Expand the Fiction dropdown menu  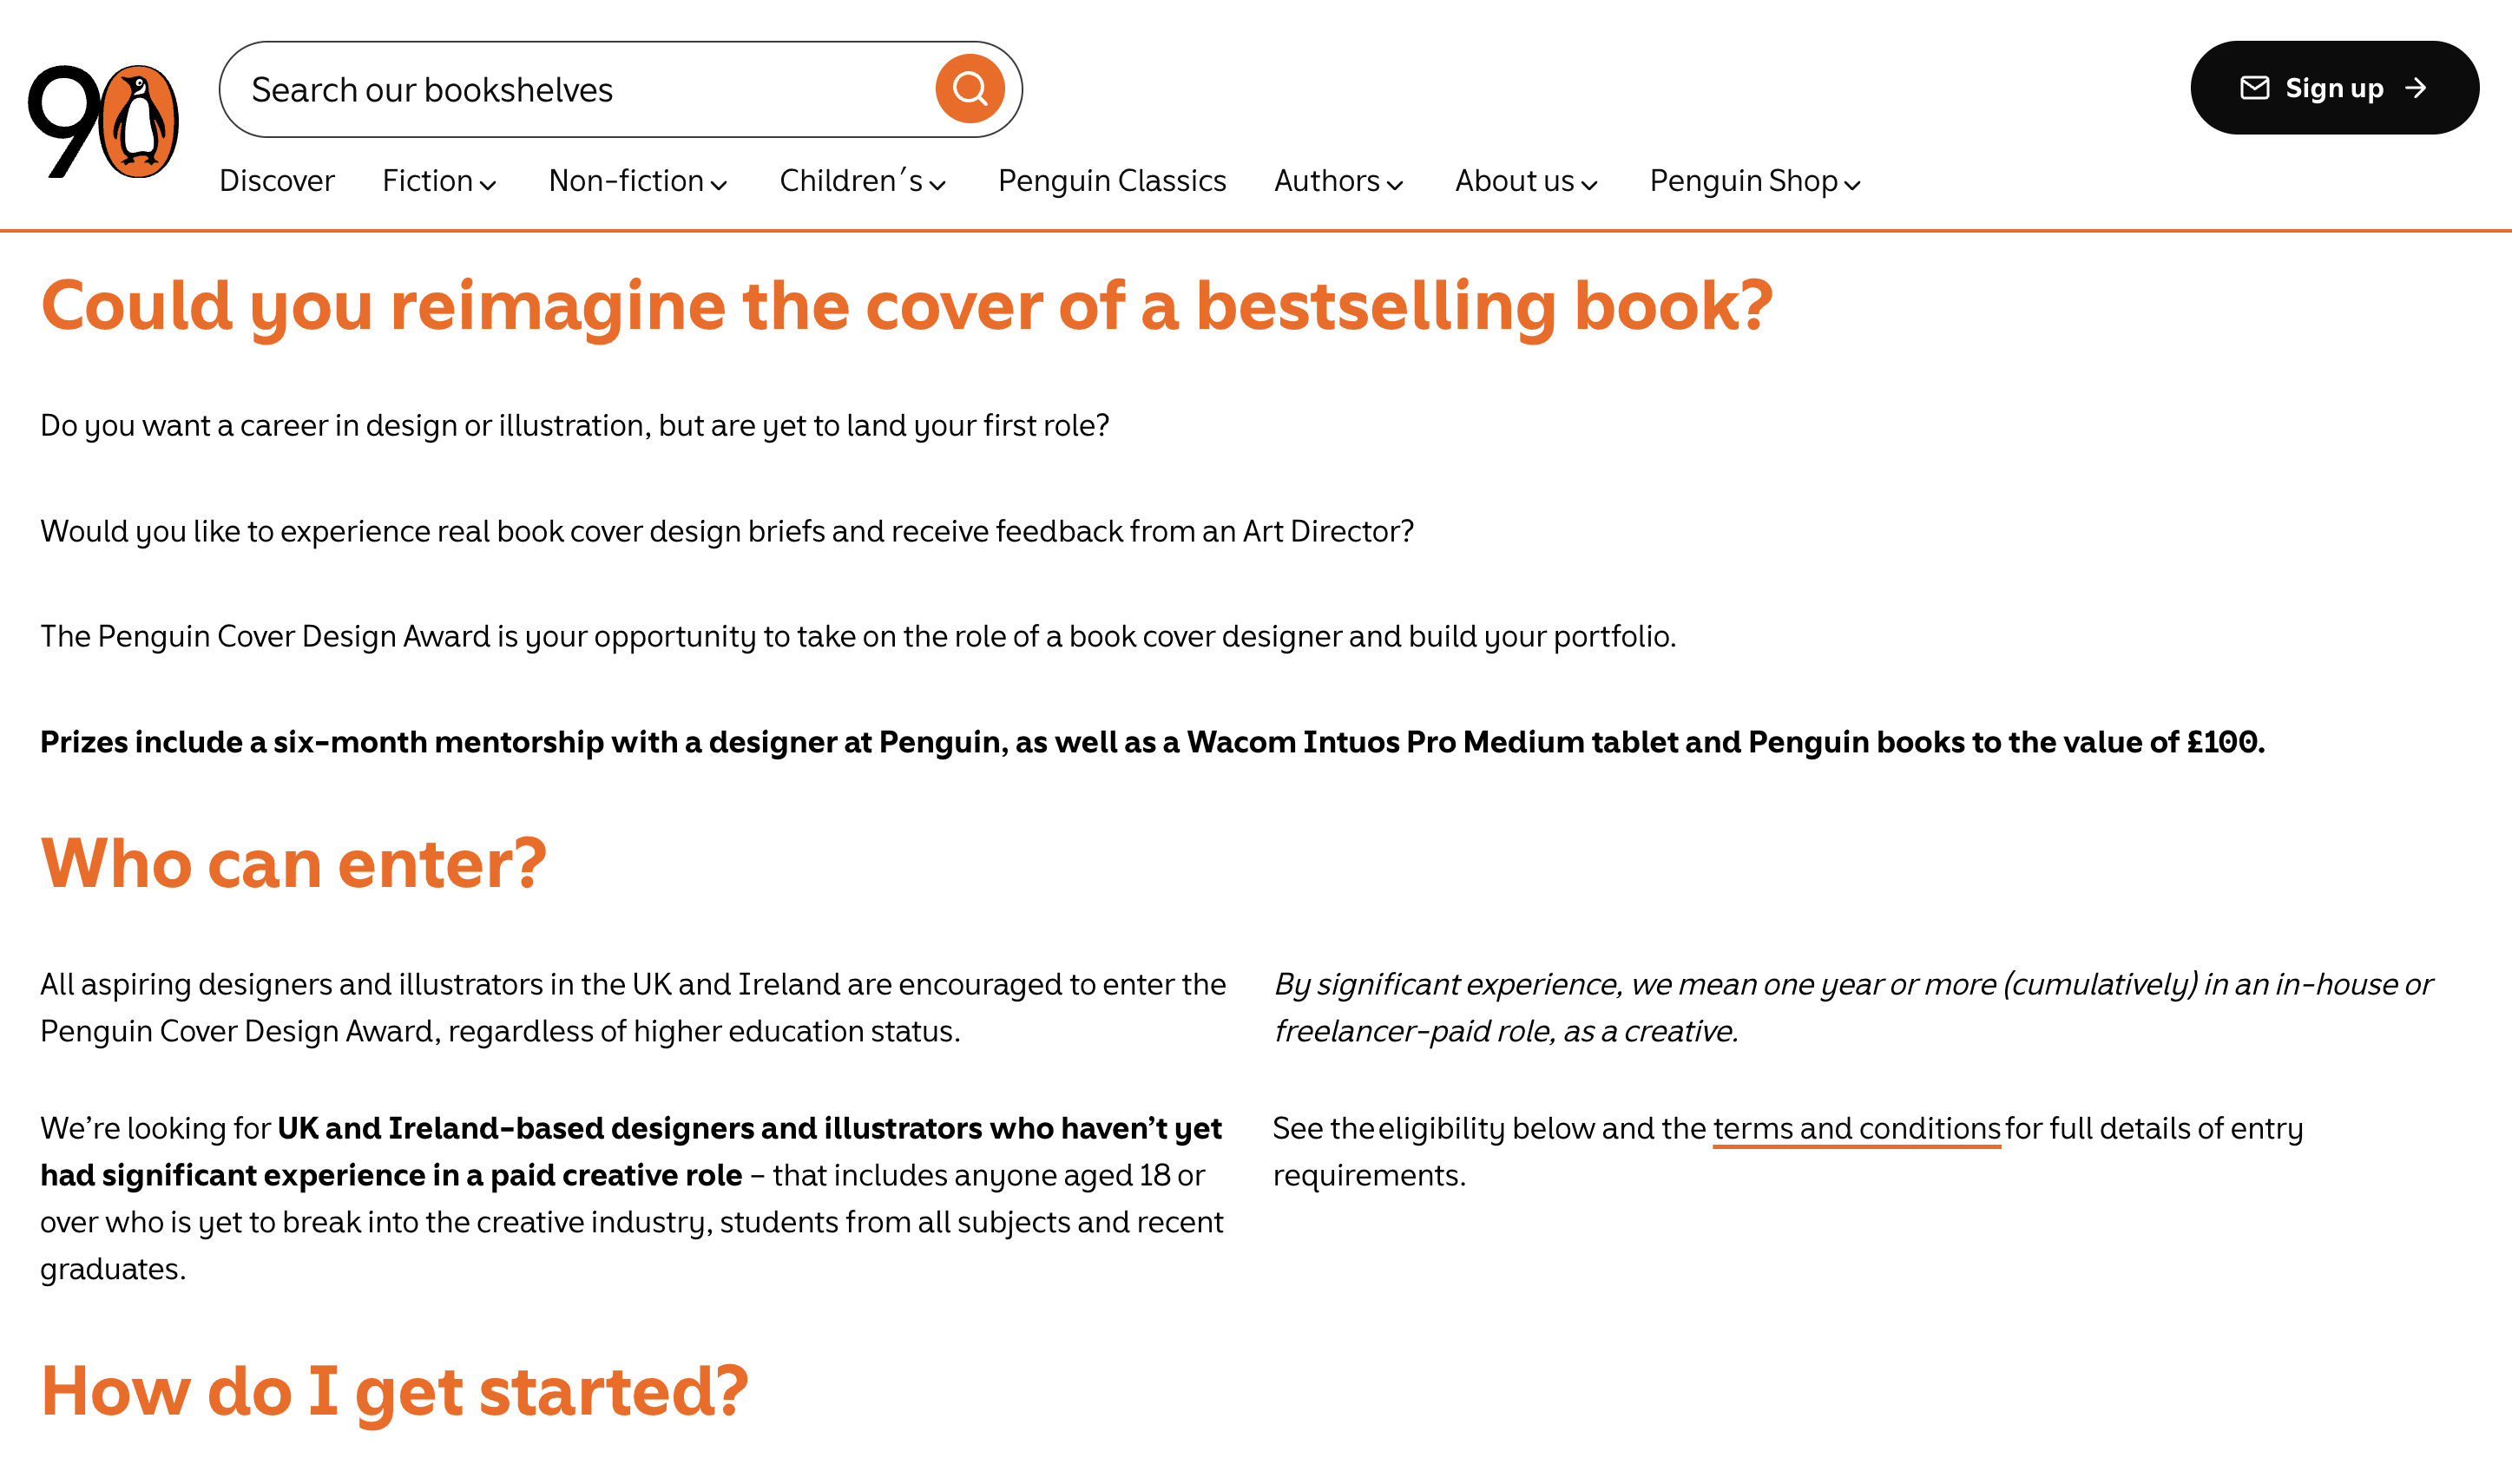pos(439,181)
